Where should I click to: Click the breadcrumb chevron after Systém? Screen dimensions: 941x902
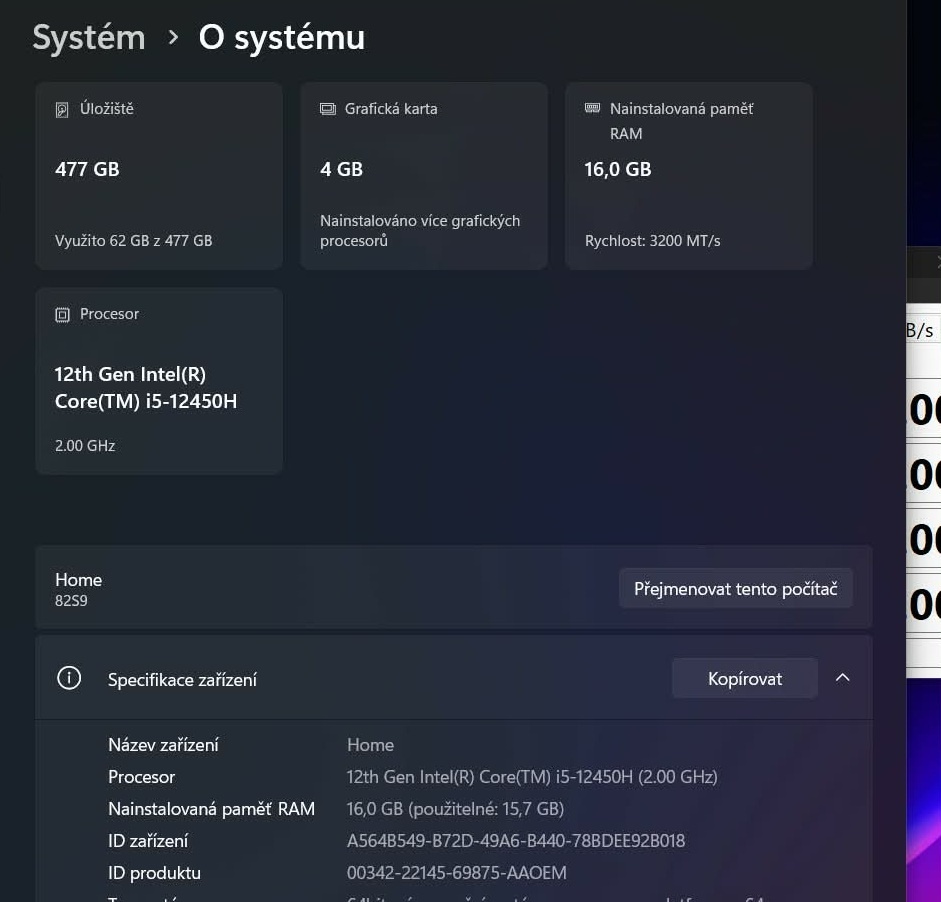pyautogui.click(x=173, y=38)
